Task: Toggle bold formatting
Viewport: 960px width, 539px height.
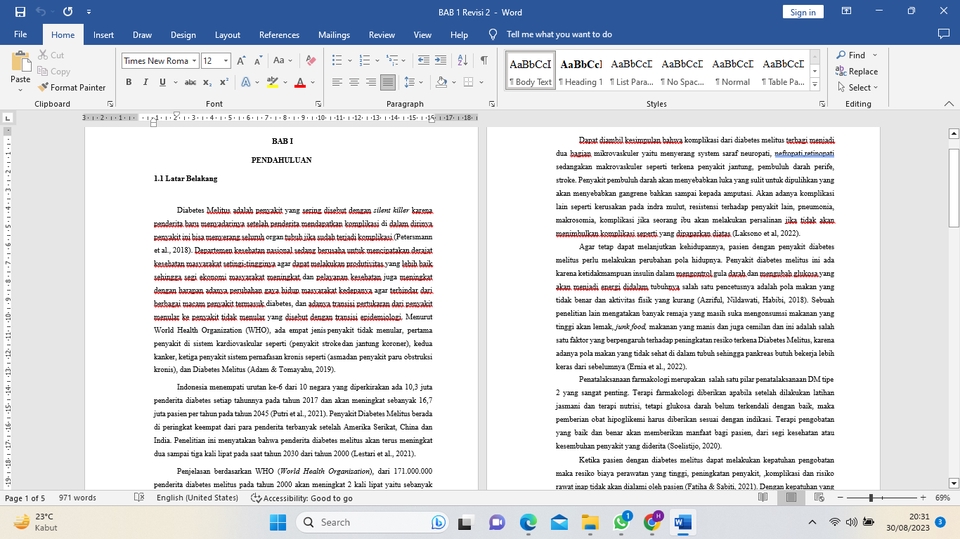Action: (x=129, y=82)
